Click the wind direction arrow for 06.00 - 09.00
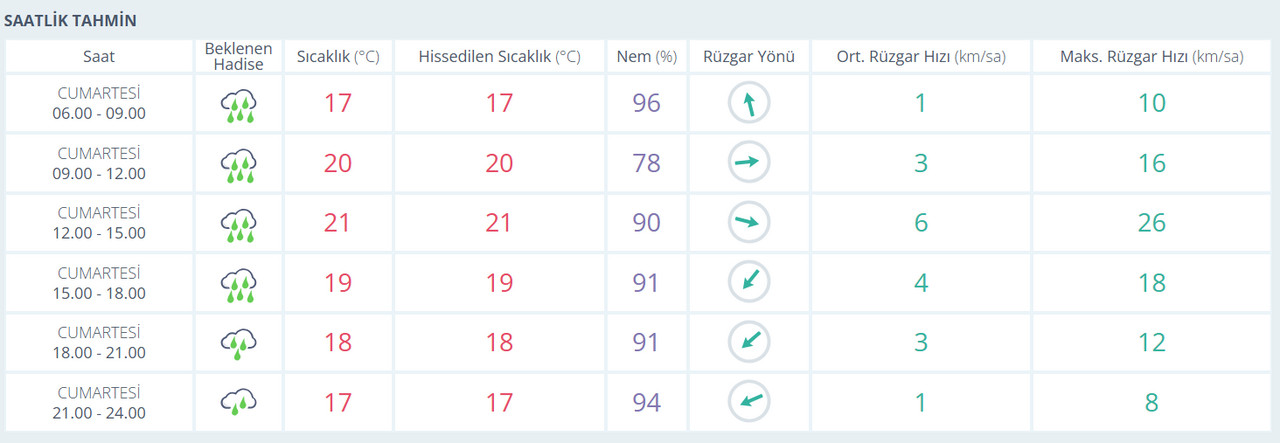Viewport: 1280px width, 443px height. pos(748,103)
